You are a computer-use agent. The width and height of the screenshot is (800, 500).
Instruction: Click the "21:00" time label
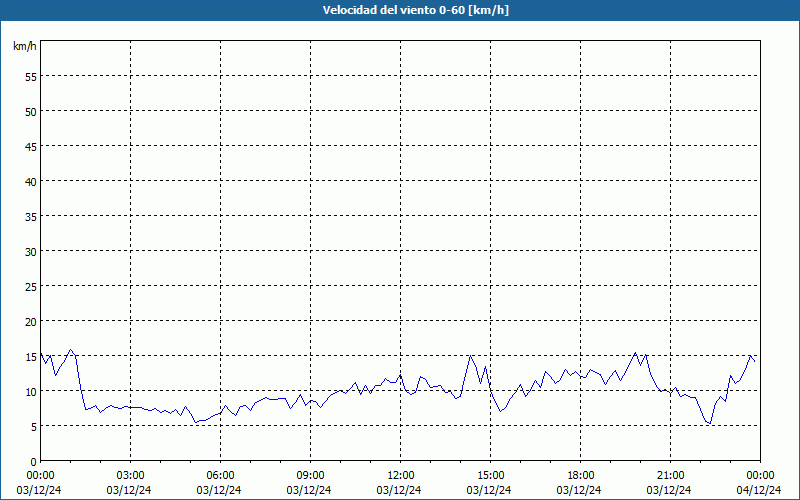click(670, 476)
